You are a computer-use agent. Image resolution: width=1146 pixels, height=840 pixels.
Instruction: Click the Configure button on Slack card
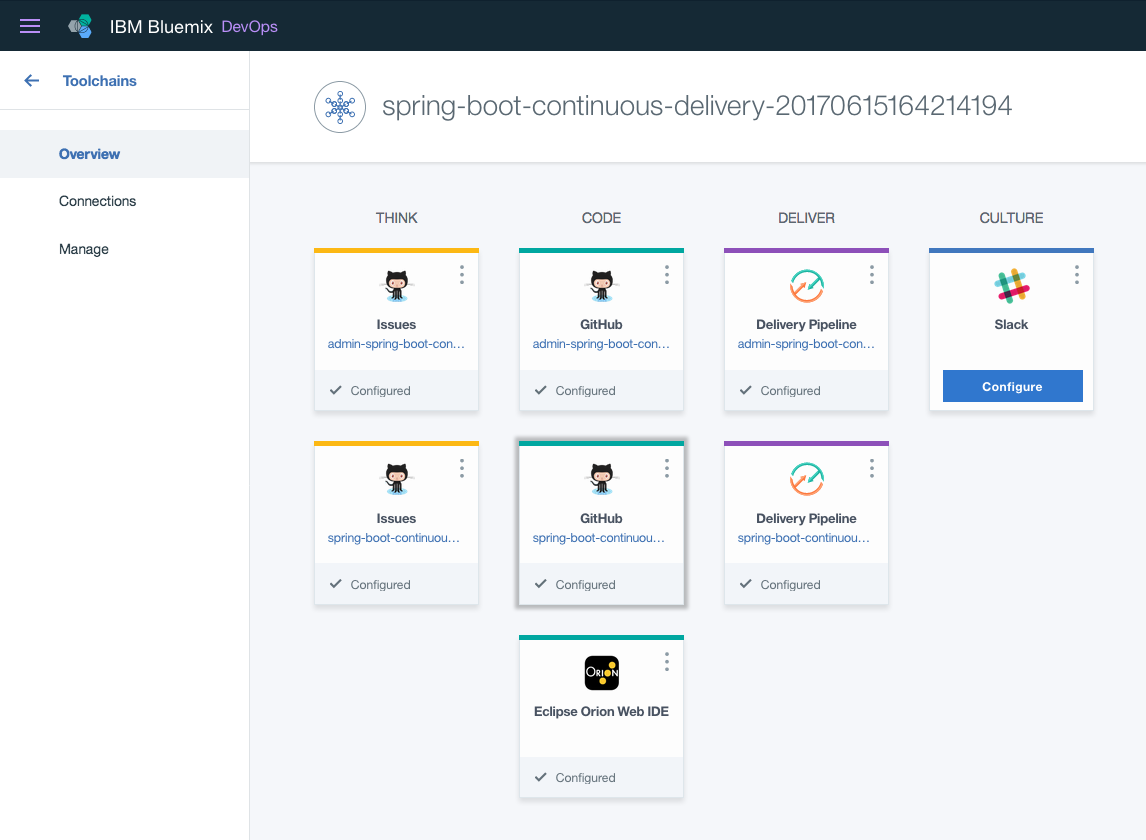[1012, 386]
